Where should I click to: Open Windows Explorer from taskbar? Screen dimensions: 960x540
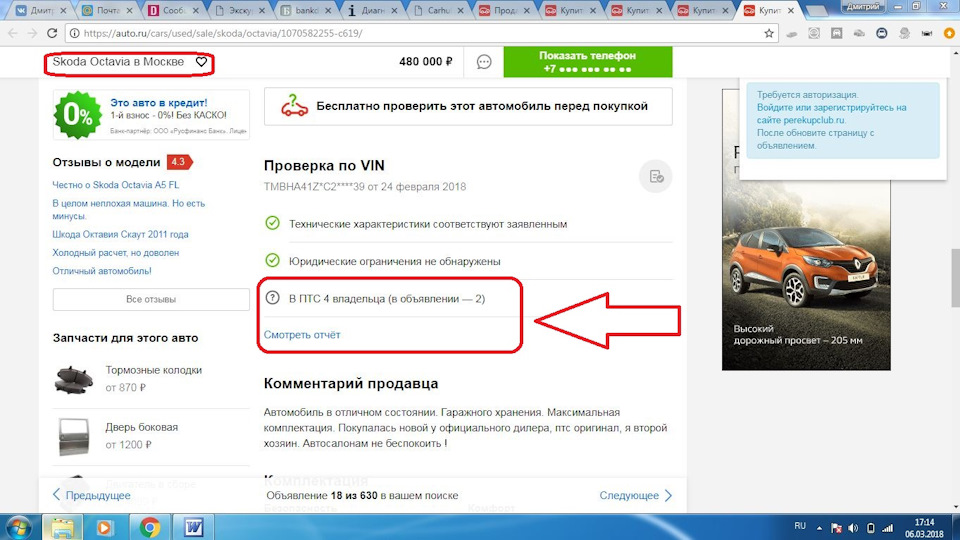(x=62, y=527)
